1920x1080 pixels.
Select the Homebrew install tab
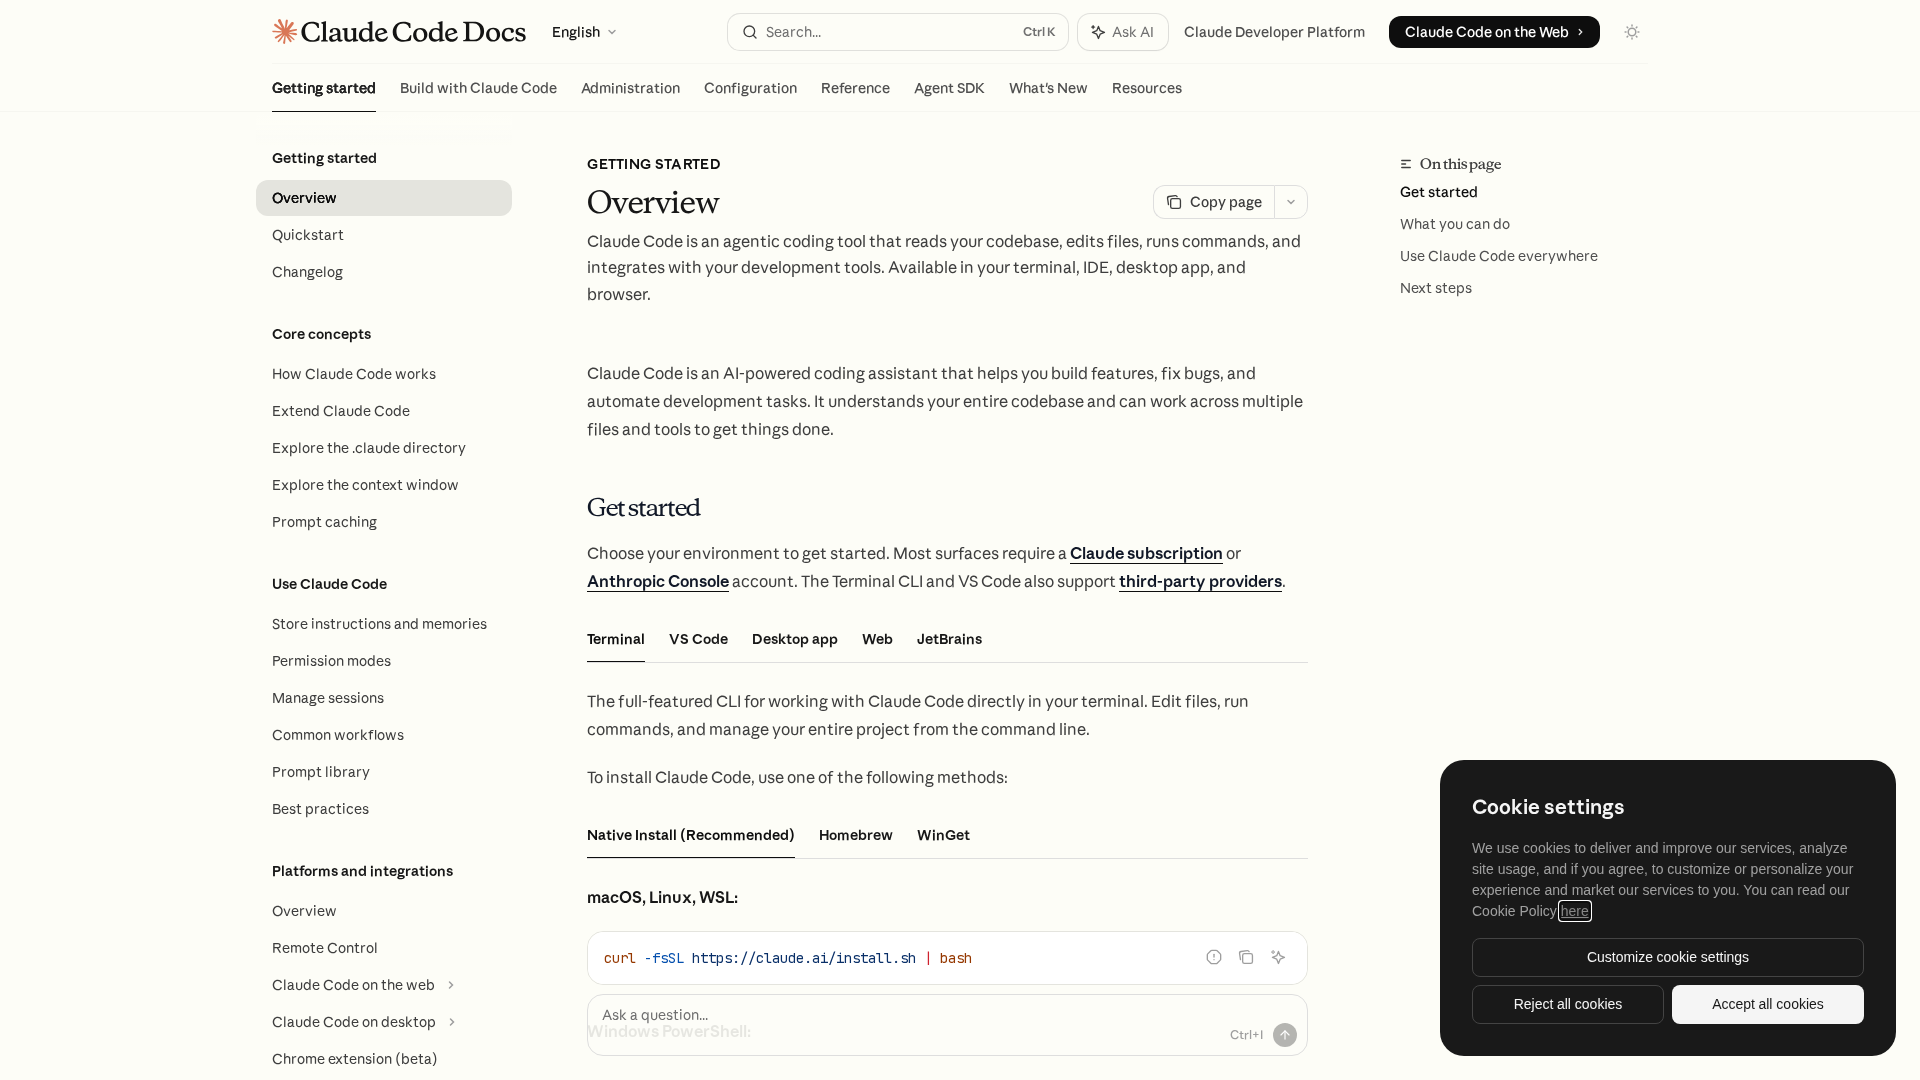click(x=855, y=835)
